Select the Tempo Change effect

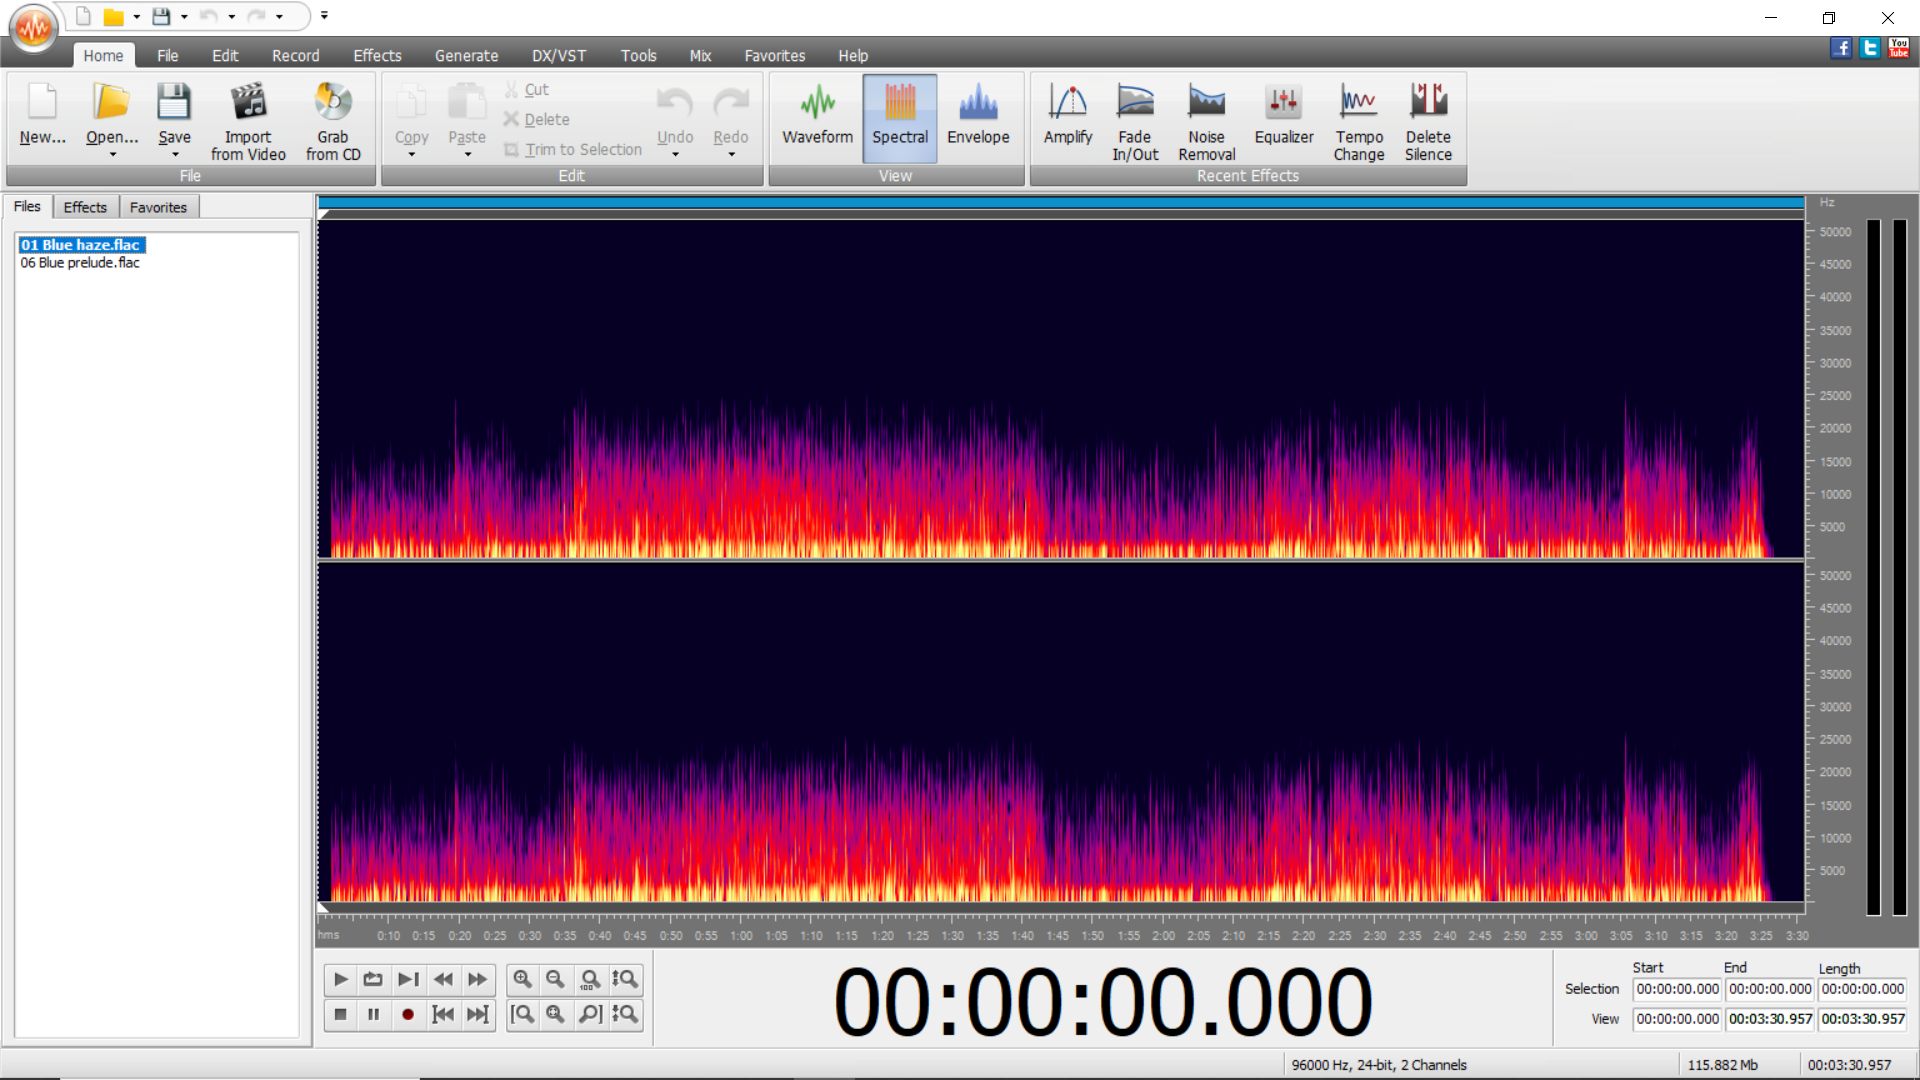[1358, 121]
